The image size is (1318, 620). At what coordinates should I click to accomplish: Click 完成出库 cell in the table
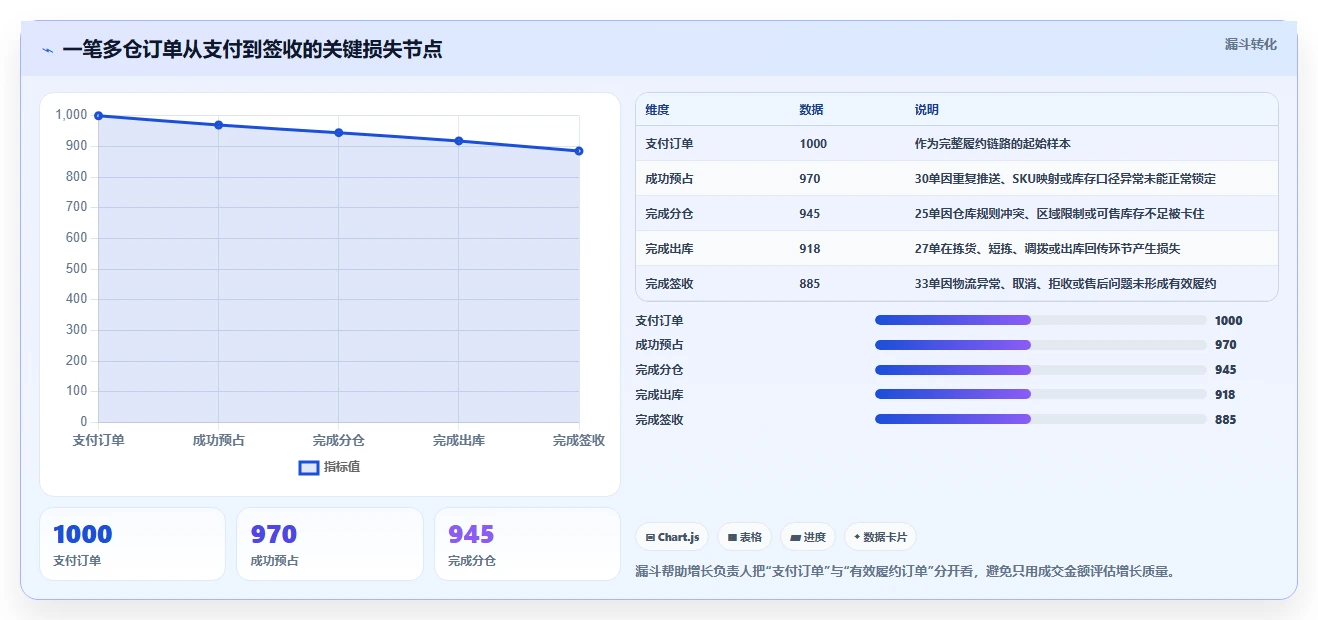tap(669, 249)
